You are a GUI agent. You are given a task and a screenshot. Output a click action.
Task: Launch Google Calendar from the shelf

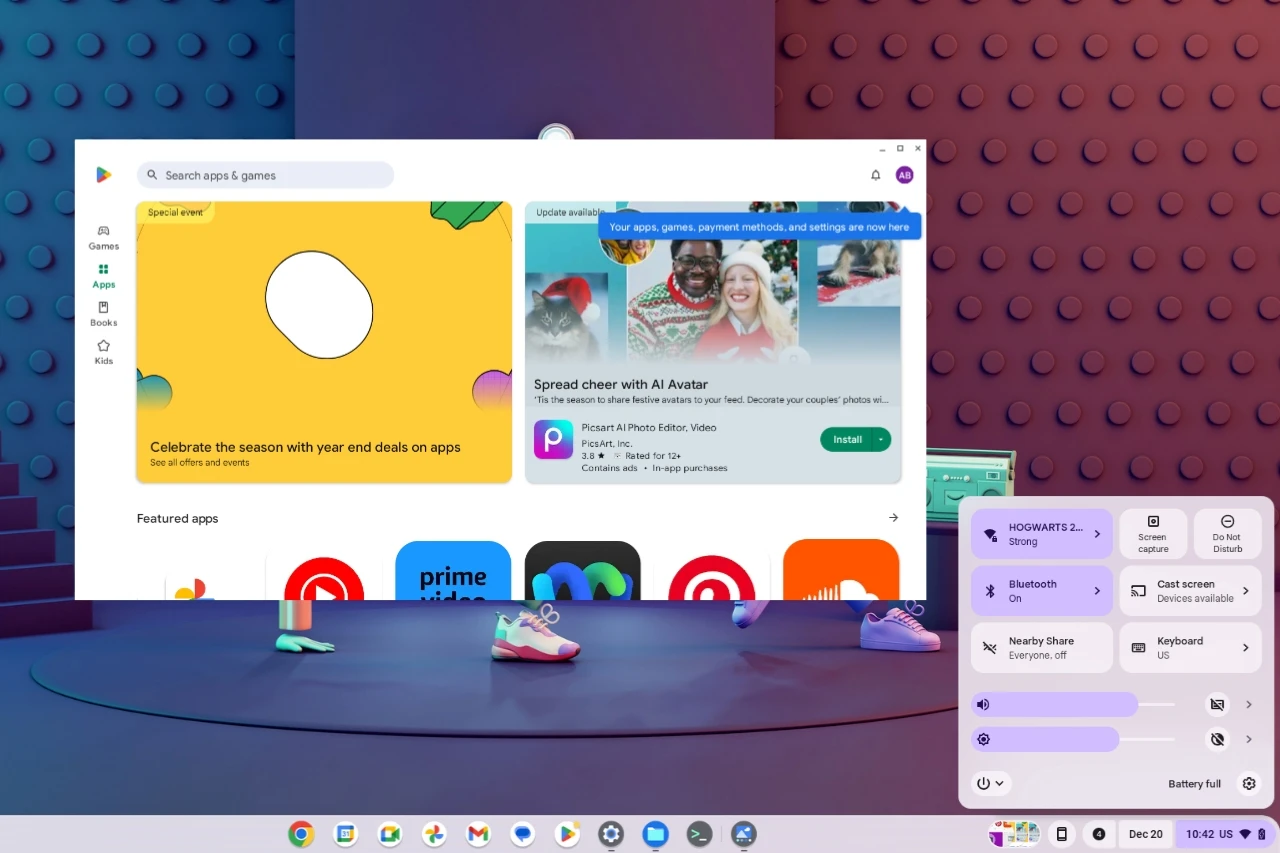coord(346,834)
